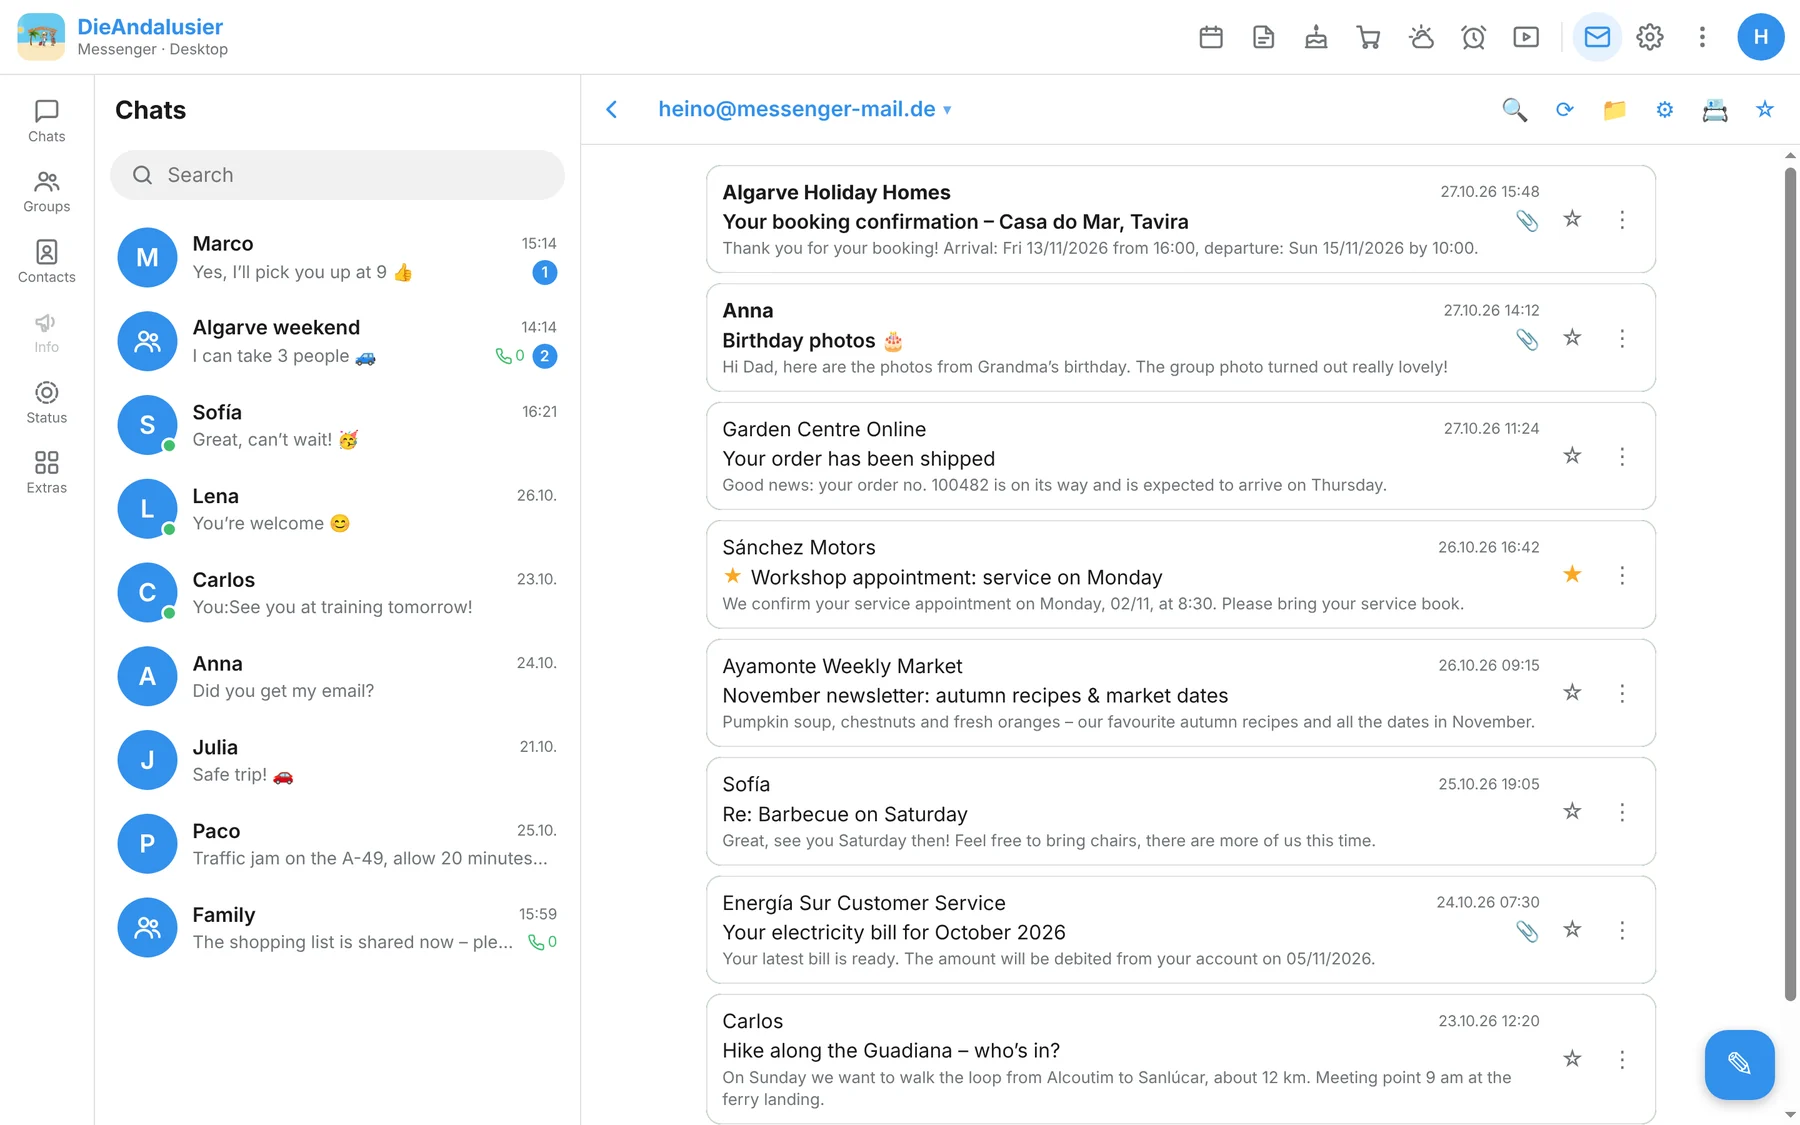1800x1125 pixels.
Task: Open options menu for Birthday photos email
Action: pos(1622,339)
